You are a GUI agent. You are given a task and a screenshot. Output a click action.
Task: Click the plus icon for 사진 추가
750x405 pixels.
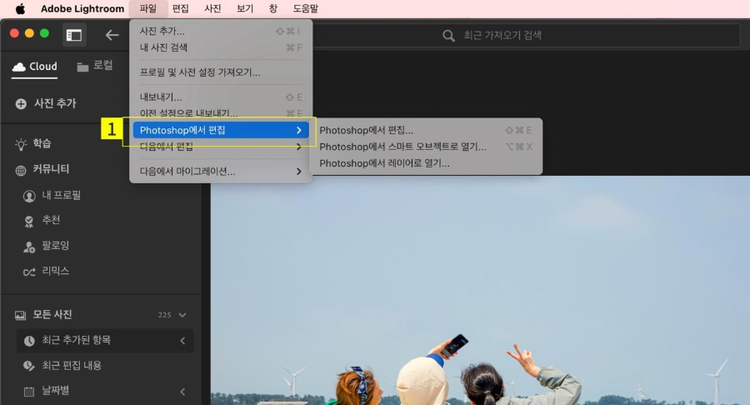[x=21, y=104]
